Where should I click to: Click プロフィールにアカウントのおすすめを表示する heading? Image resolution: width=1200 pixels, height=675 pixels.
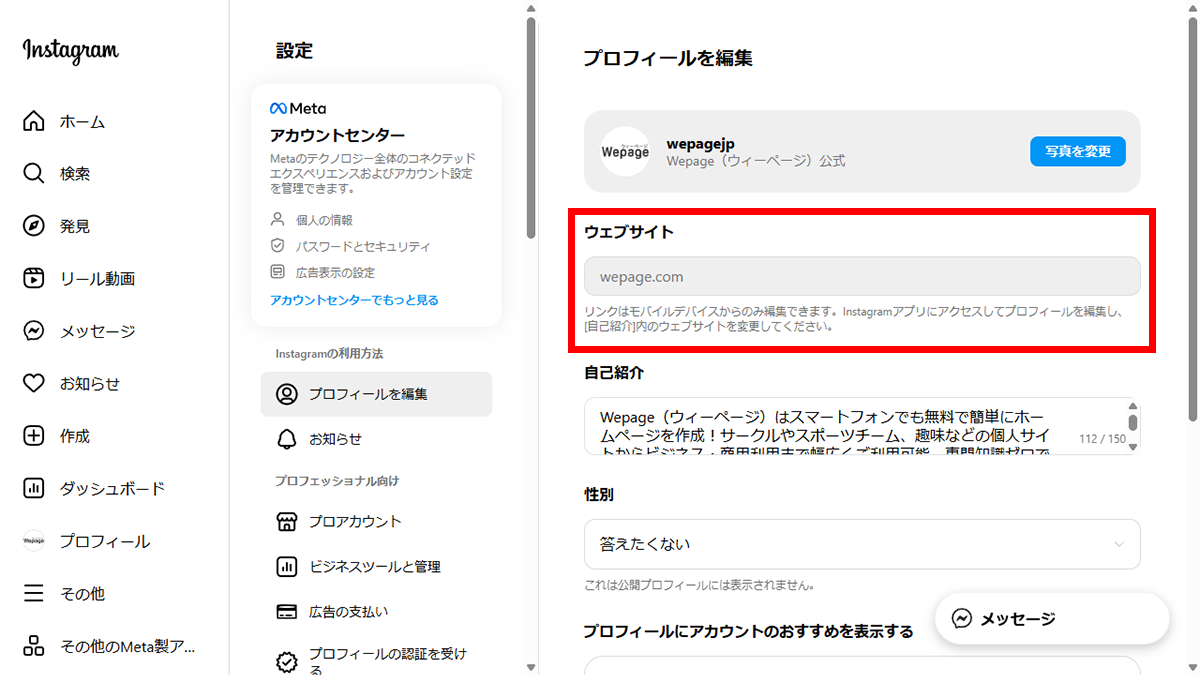click(749, 631)
